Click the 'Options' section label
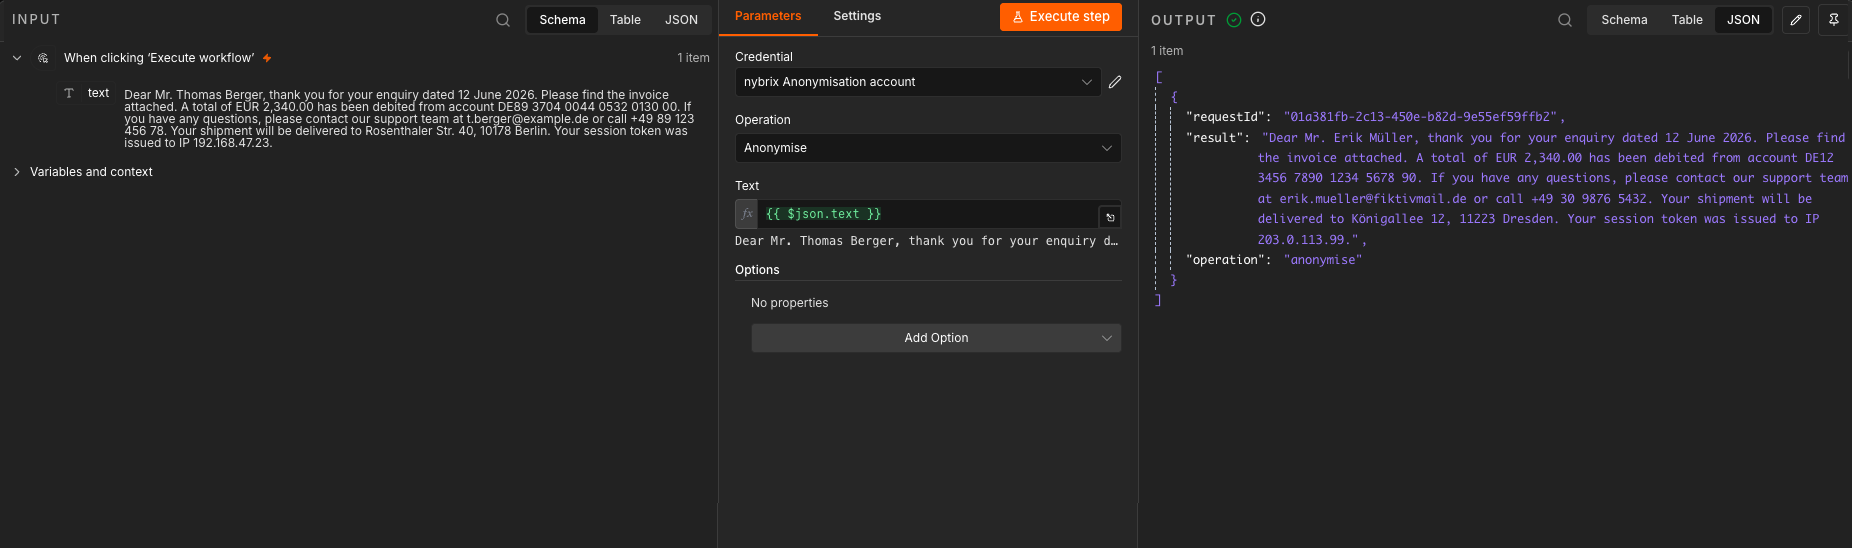The width and height of the screenshot is (1852, 548). [x=757, y=270]
